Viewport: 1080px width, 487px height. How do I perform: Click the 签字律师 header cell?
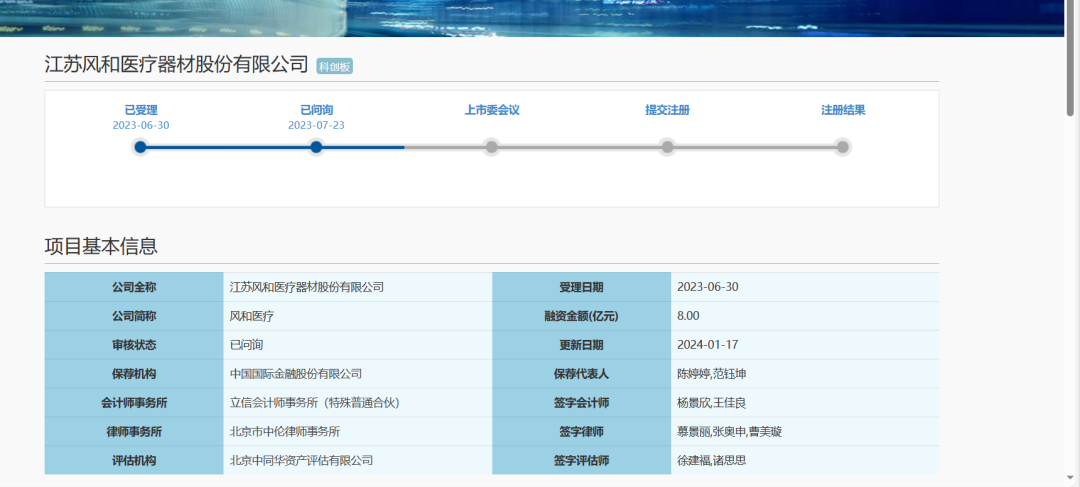click(x=582, y=432)
